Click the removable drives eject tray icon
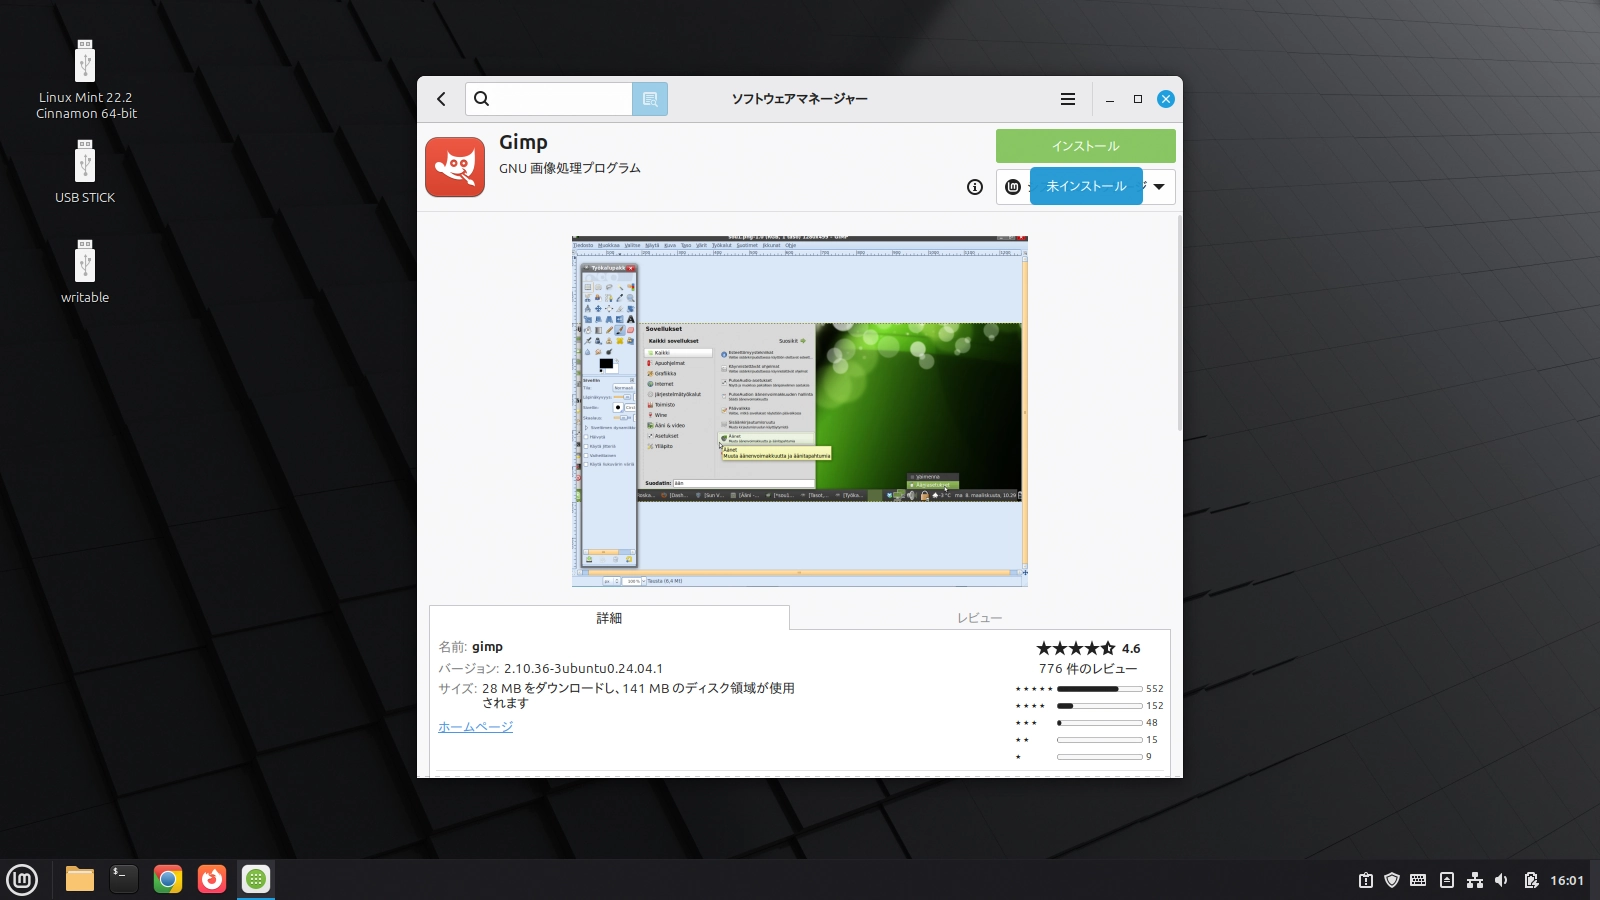This screenshot has height=900, width=1600. pos(1447,880)
